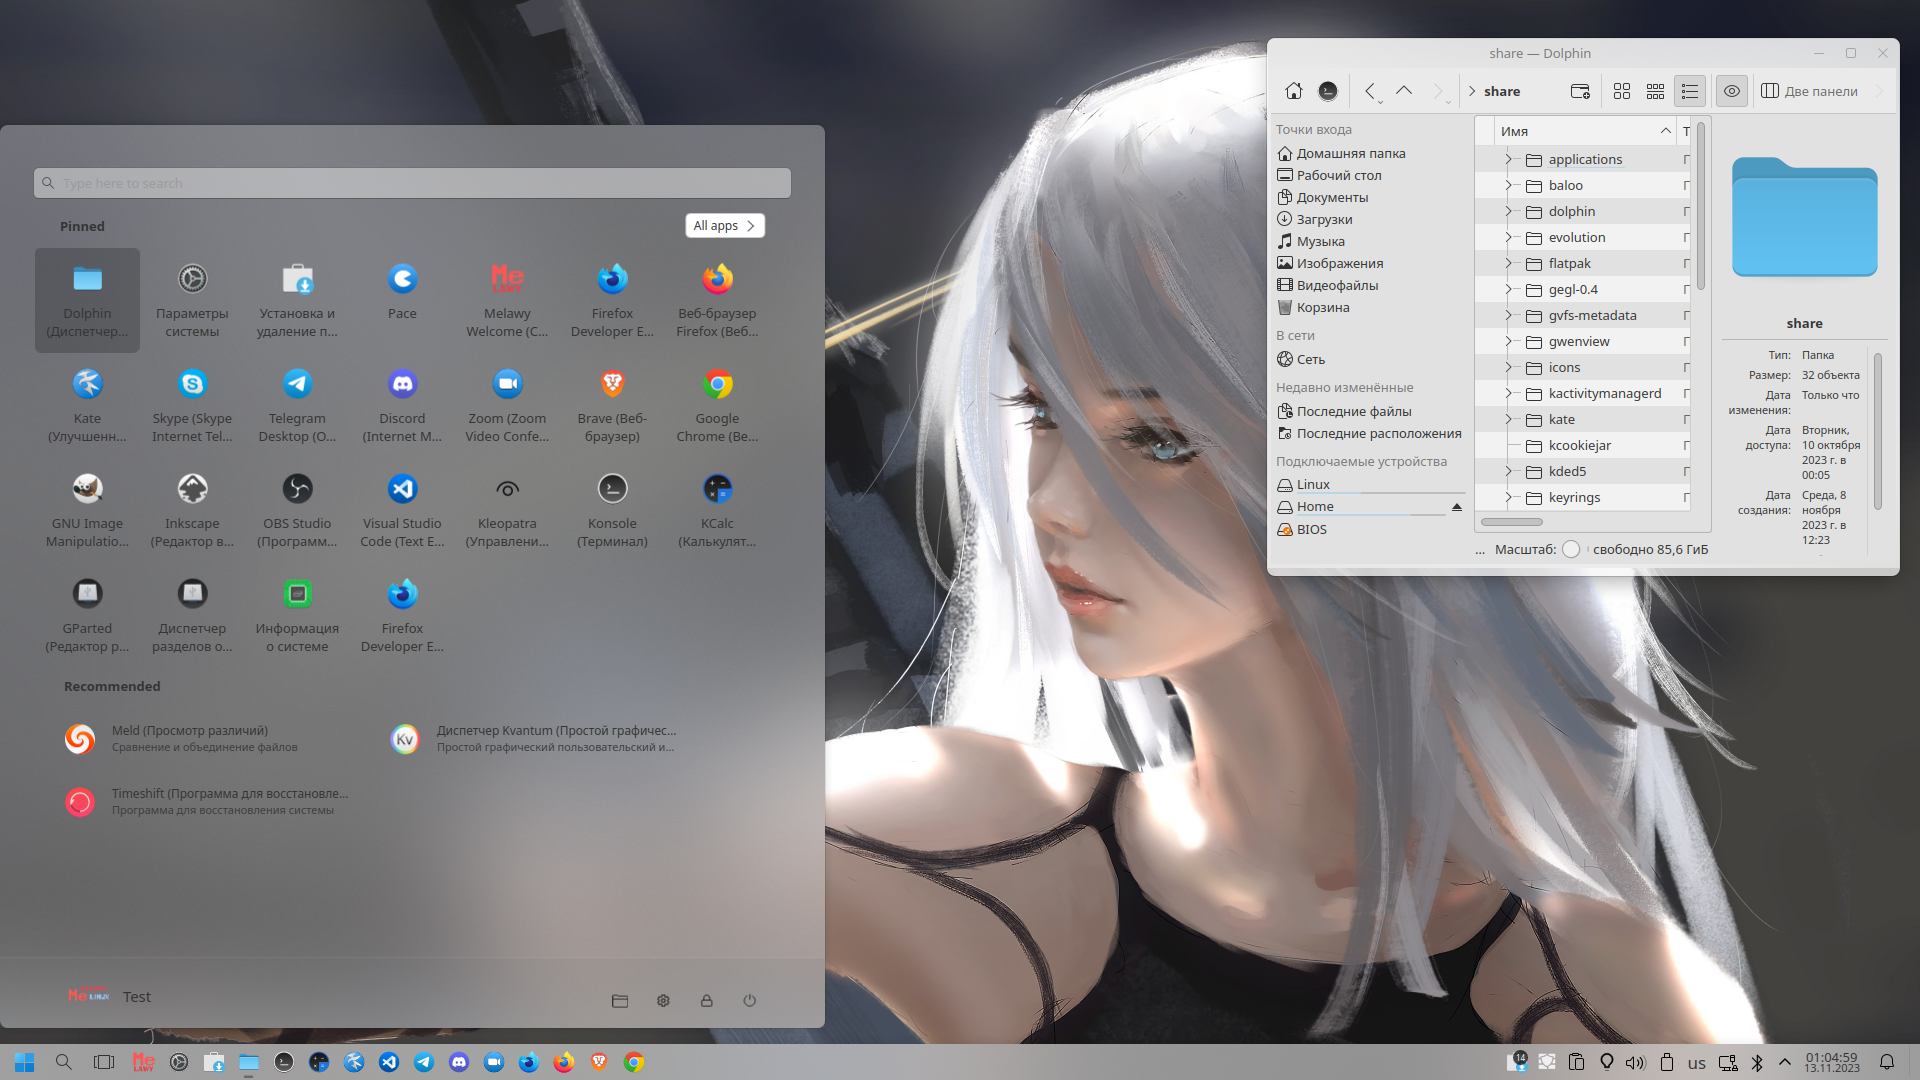Click the power icon in launcher footer
The height and width of the screenshot is (1080, 1920).
pyautogui.click(x=749, y=1000)
